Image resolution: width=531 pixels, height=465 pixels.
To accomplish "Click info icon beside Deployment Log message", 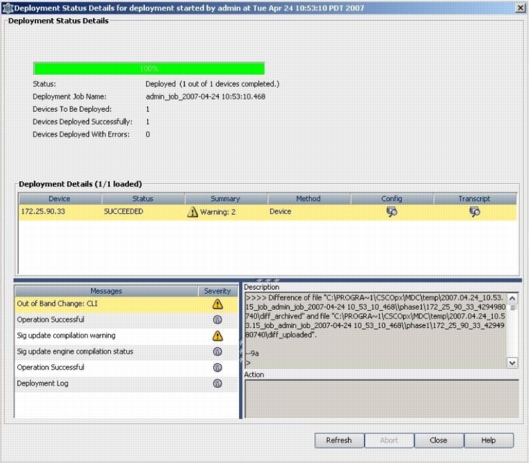I will point(217,383).
